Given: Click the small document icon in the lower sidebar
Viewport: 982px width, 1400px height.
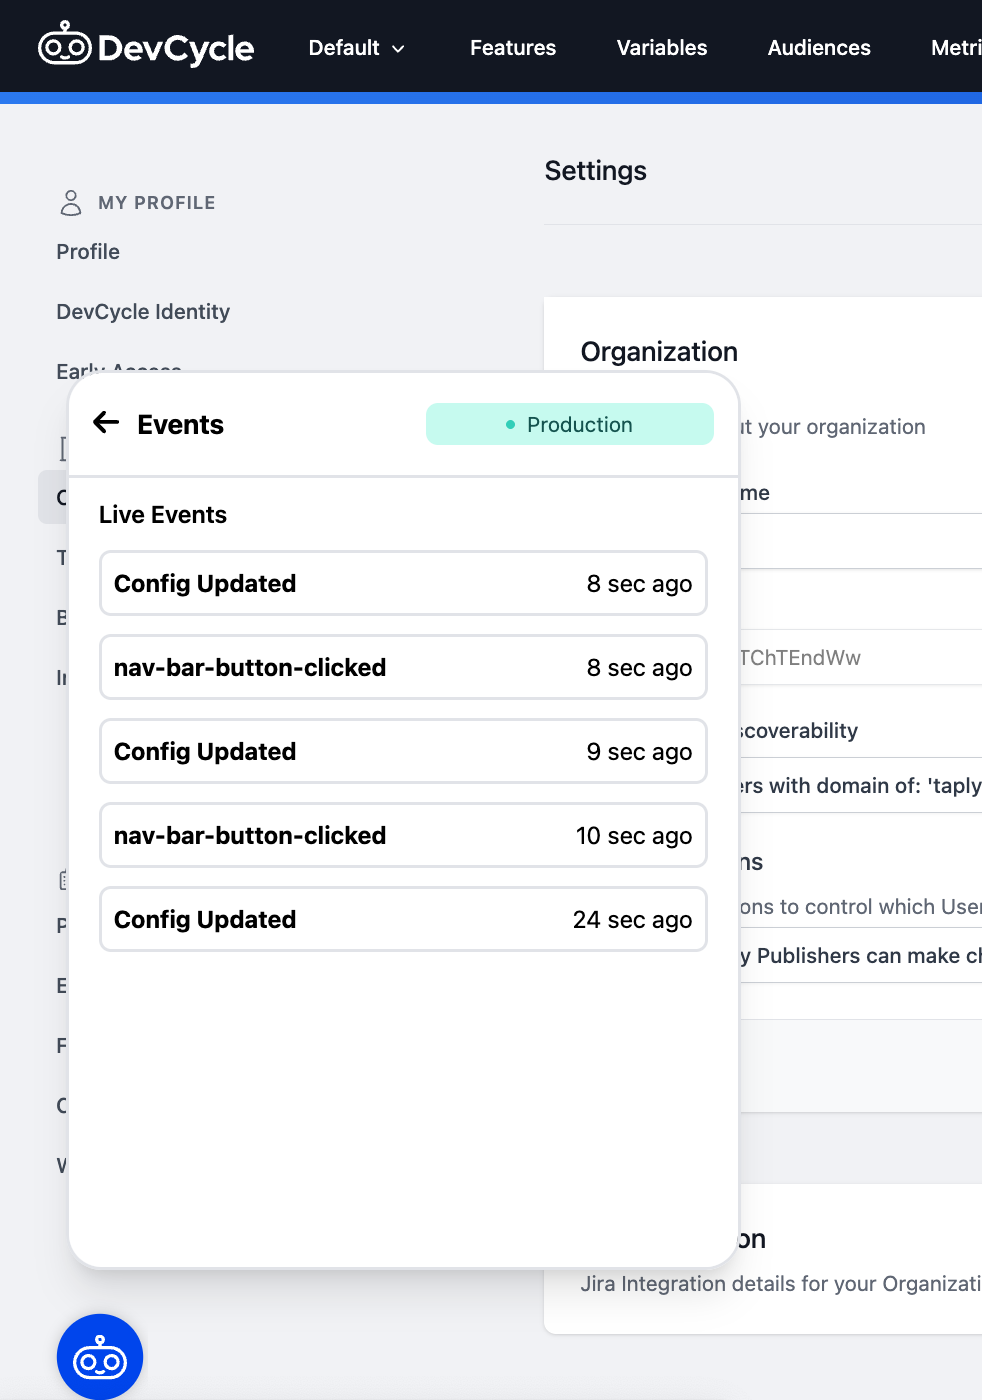Looking at the screenshot, I should click(64, 881).
